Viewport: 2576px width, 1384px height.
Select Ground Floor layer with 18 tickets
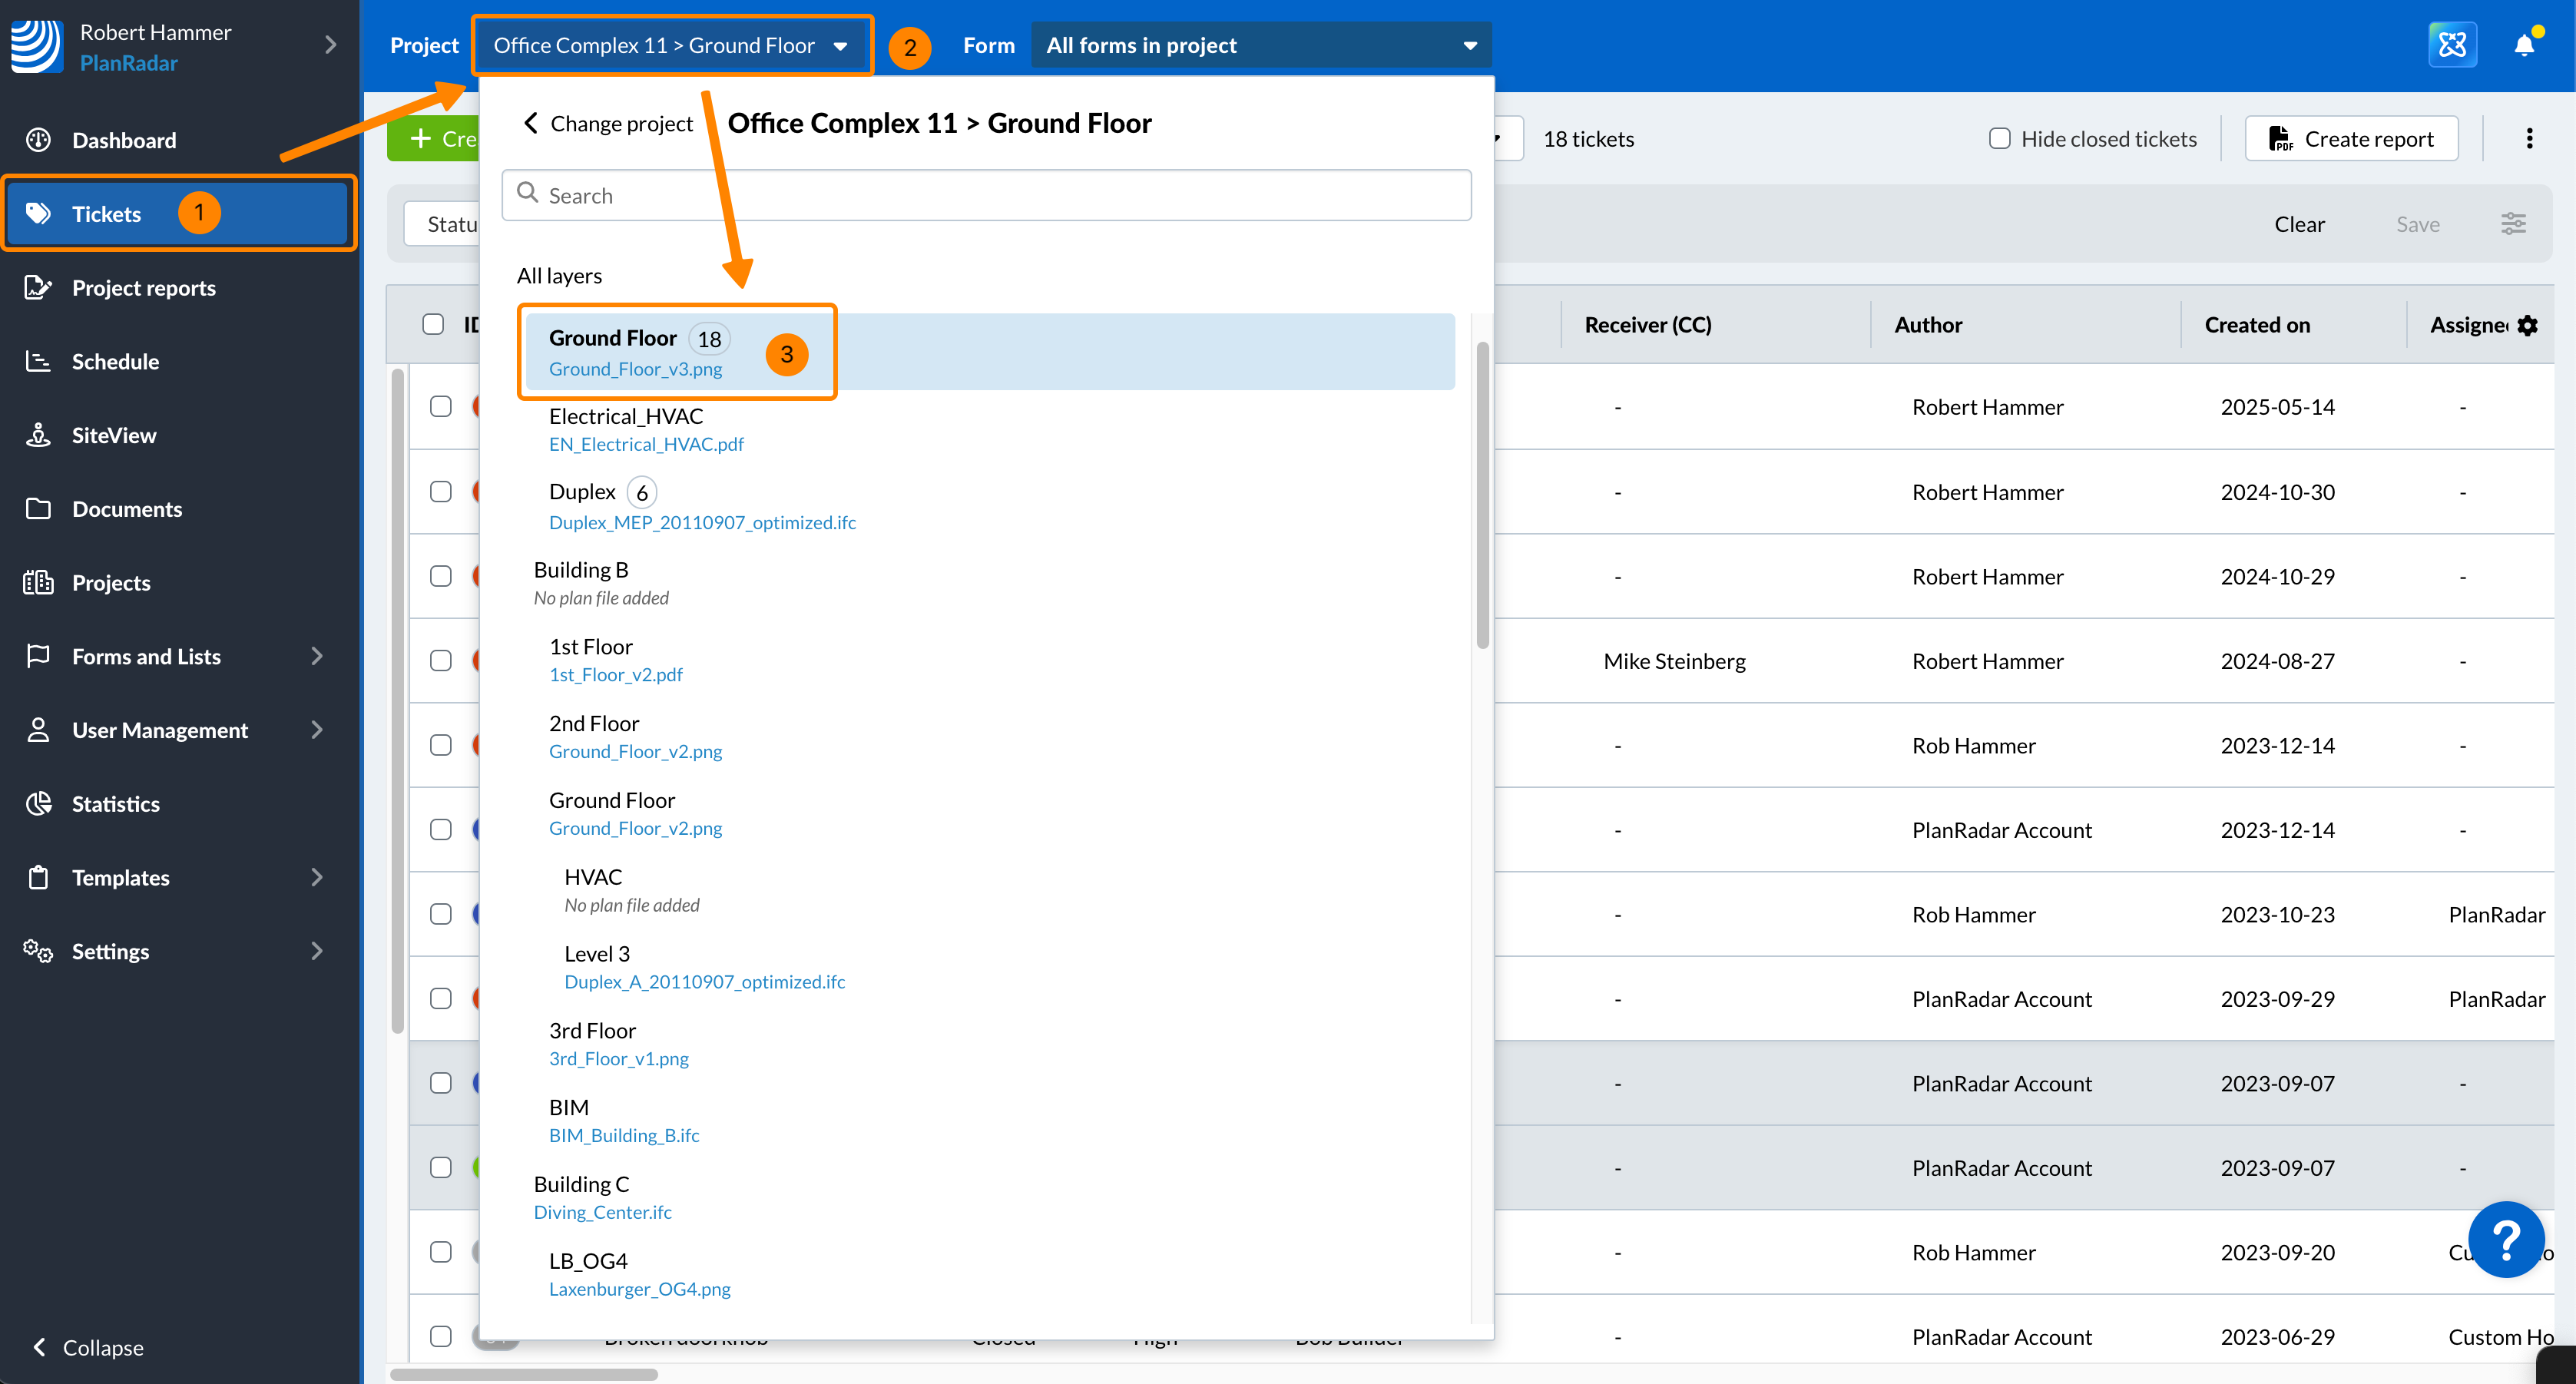coord(989,352)
